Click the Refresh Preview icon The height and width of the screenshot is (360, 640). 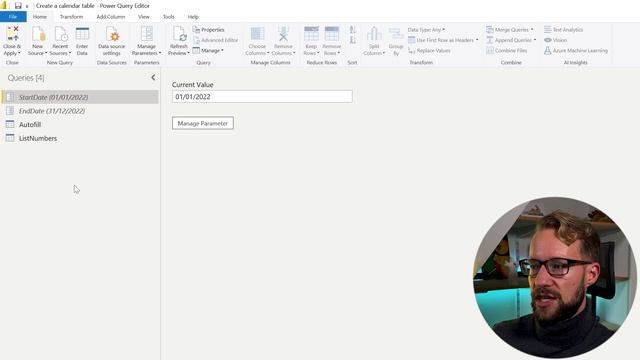[x=179, y=34]
